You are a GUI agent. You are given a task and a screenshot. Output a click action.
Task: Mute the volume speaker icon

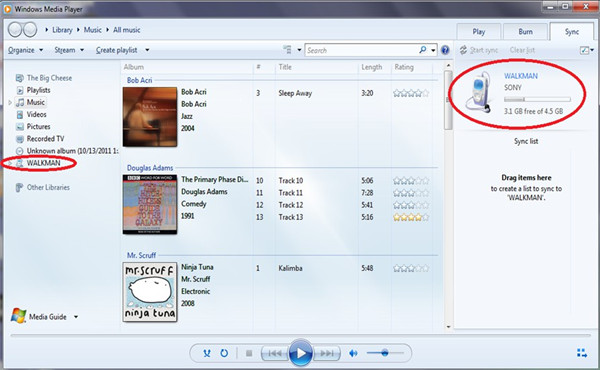(353, 353)
